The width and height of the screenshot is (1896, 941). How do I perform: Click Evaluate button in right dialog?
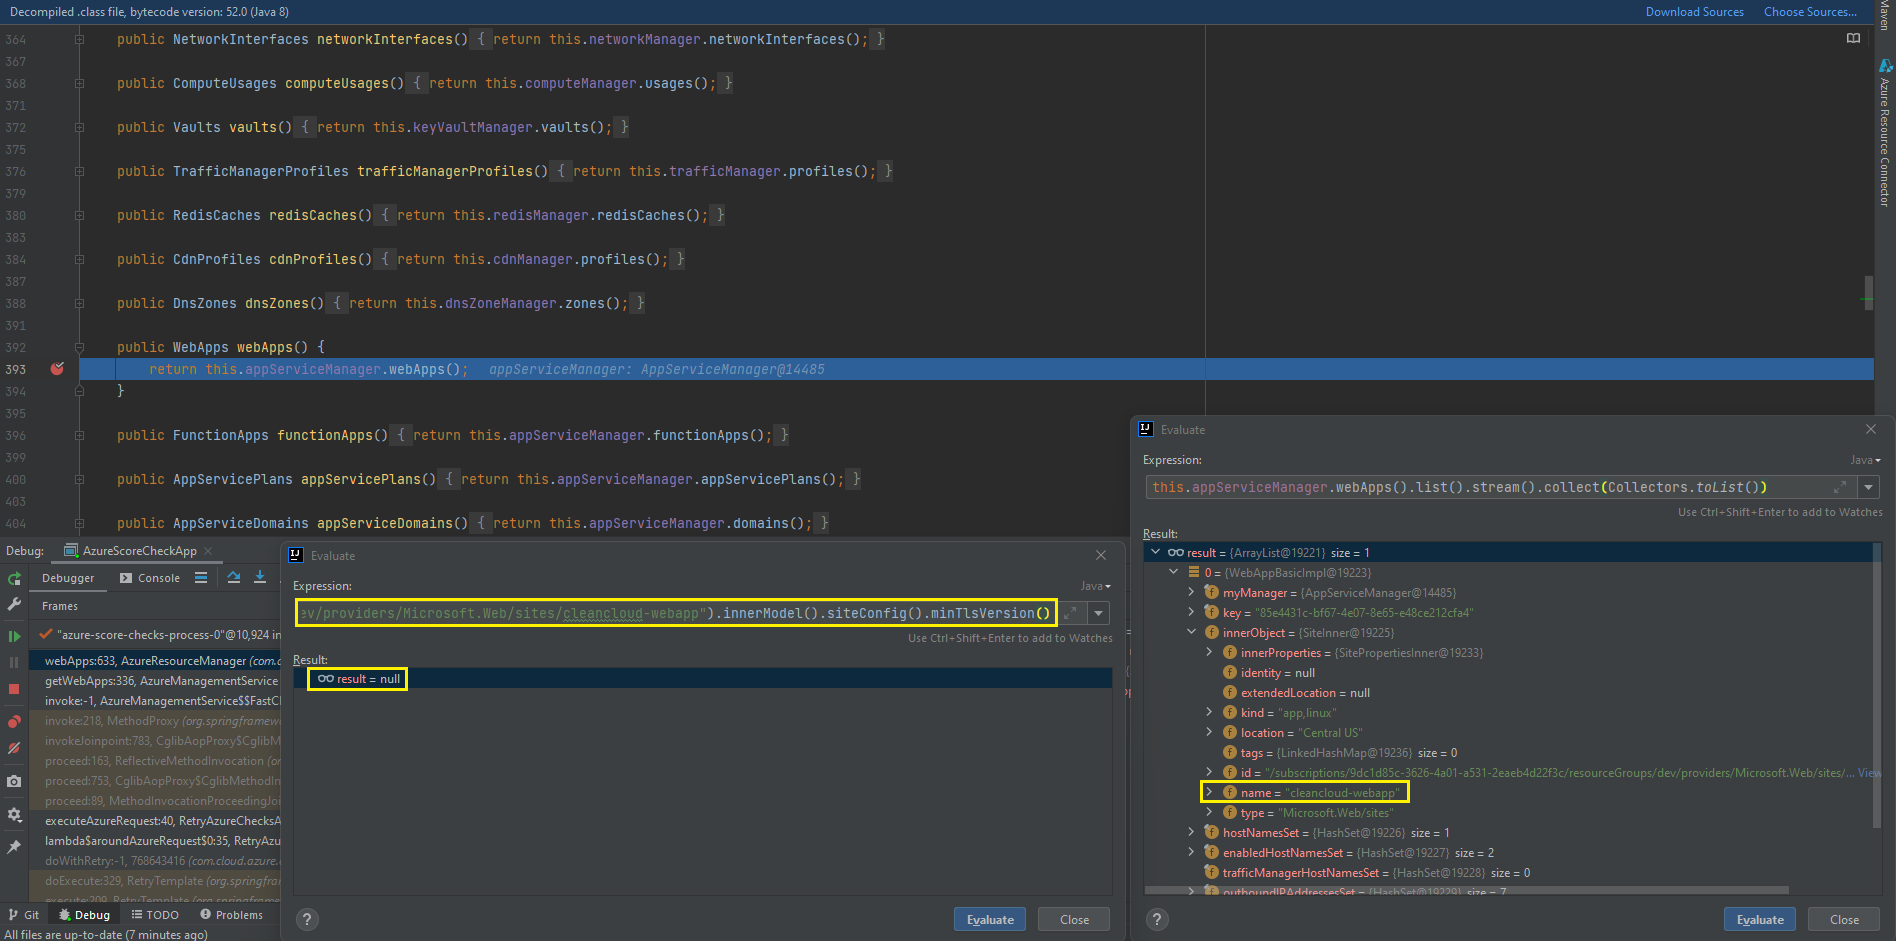pos(1760,920)
